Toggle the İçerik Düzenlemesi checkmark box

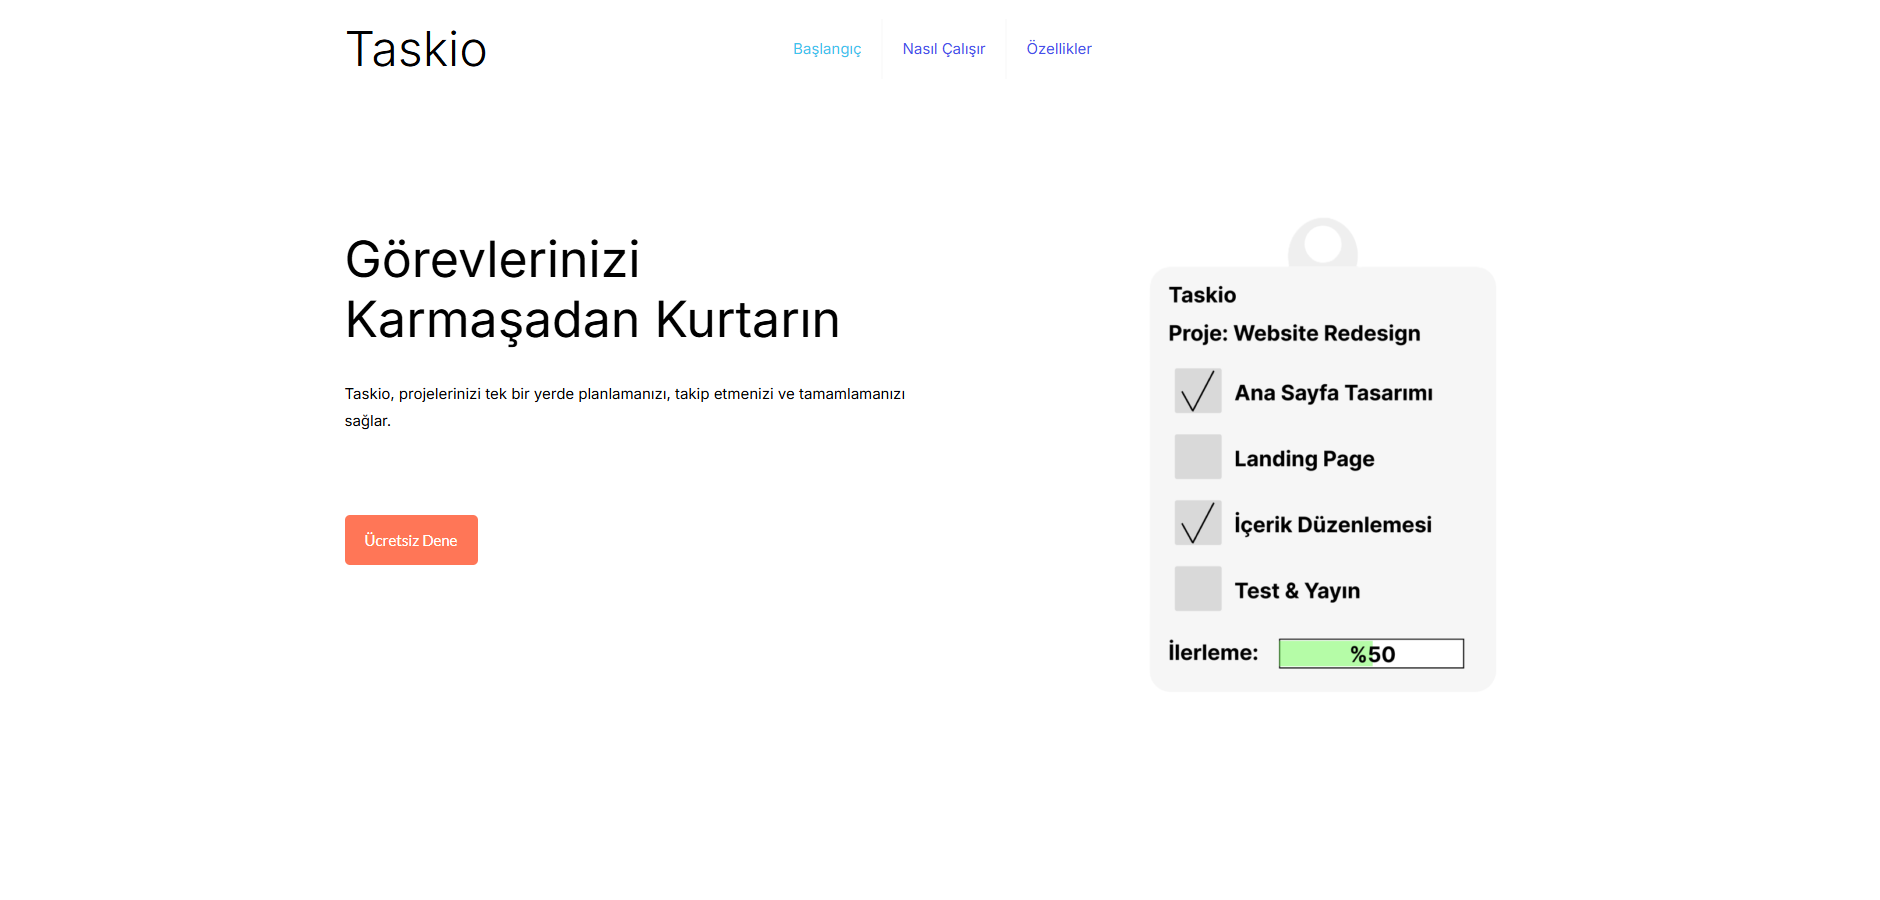[x=1197, y=523]
